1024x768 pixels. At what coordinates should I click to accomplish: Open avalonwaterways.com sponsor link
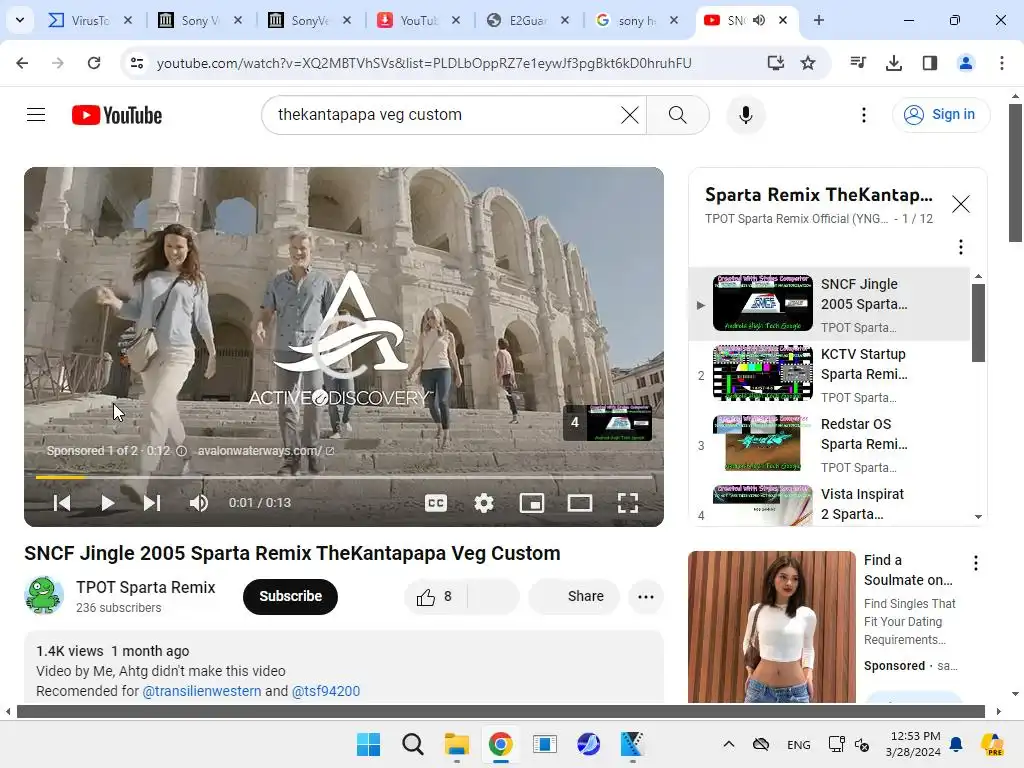[x=266, y=451]
